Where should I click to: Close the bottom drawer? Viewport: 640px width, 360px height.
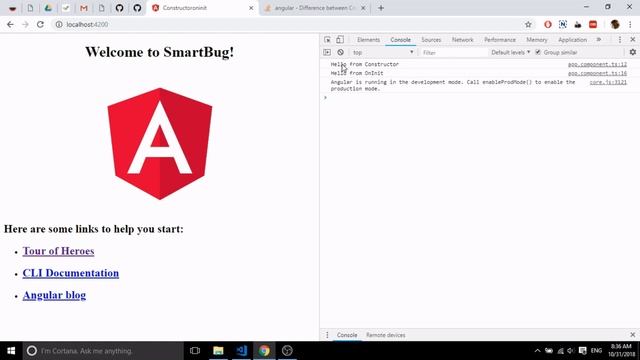[x=633, y=335]
